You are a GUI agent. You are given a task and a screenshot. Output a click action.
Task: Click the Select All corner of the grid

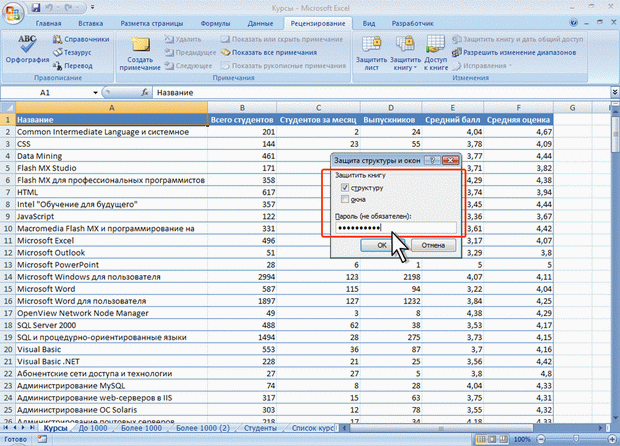[x=8, y=108]
